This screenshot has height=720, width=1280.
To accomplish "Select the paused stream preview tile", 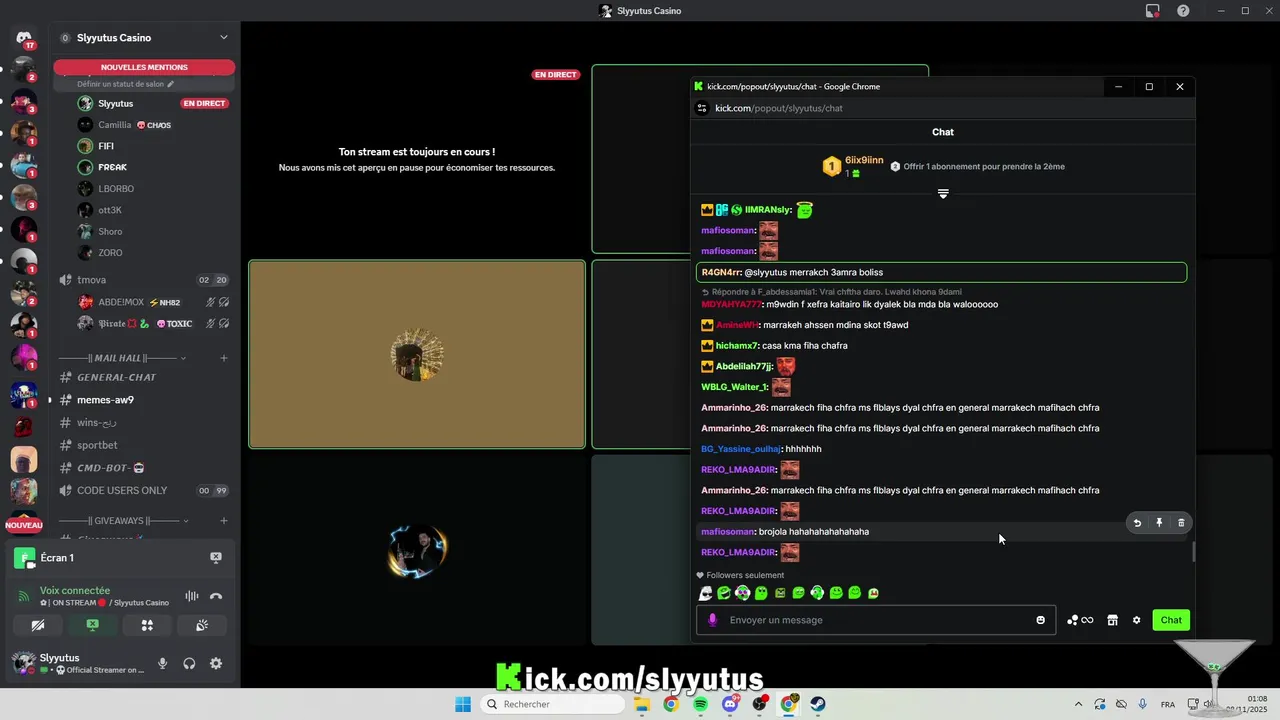I will click(x=417, y=160).
